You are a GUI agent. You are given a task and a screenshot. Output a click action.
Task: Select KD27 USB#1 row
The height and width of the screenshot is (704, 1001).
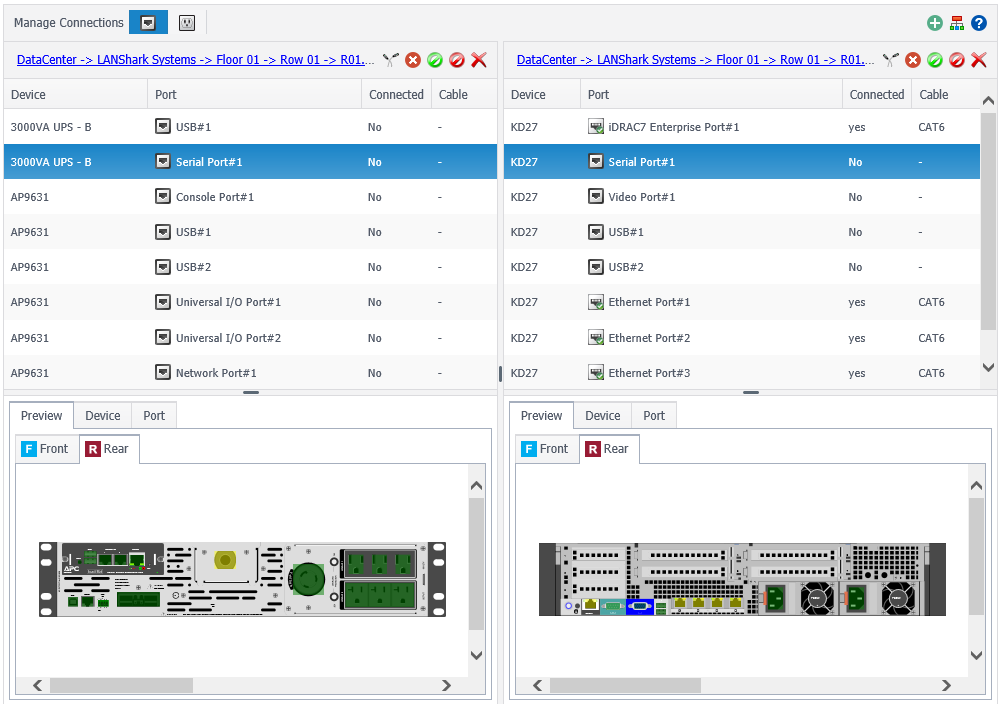[742, 232]
